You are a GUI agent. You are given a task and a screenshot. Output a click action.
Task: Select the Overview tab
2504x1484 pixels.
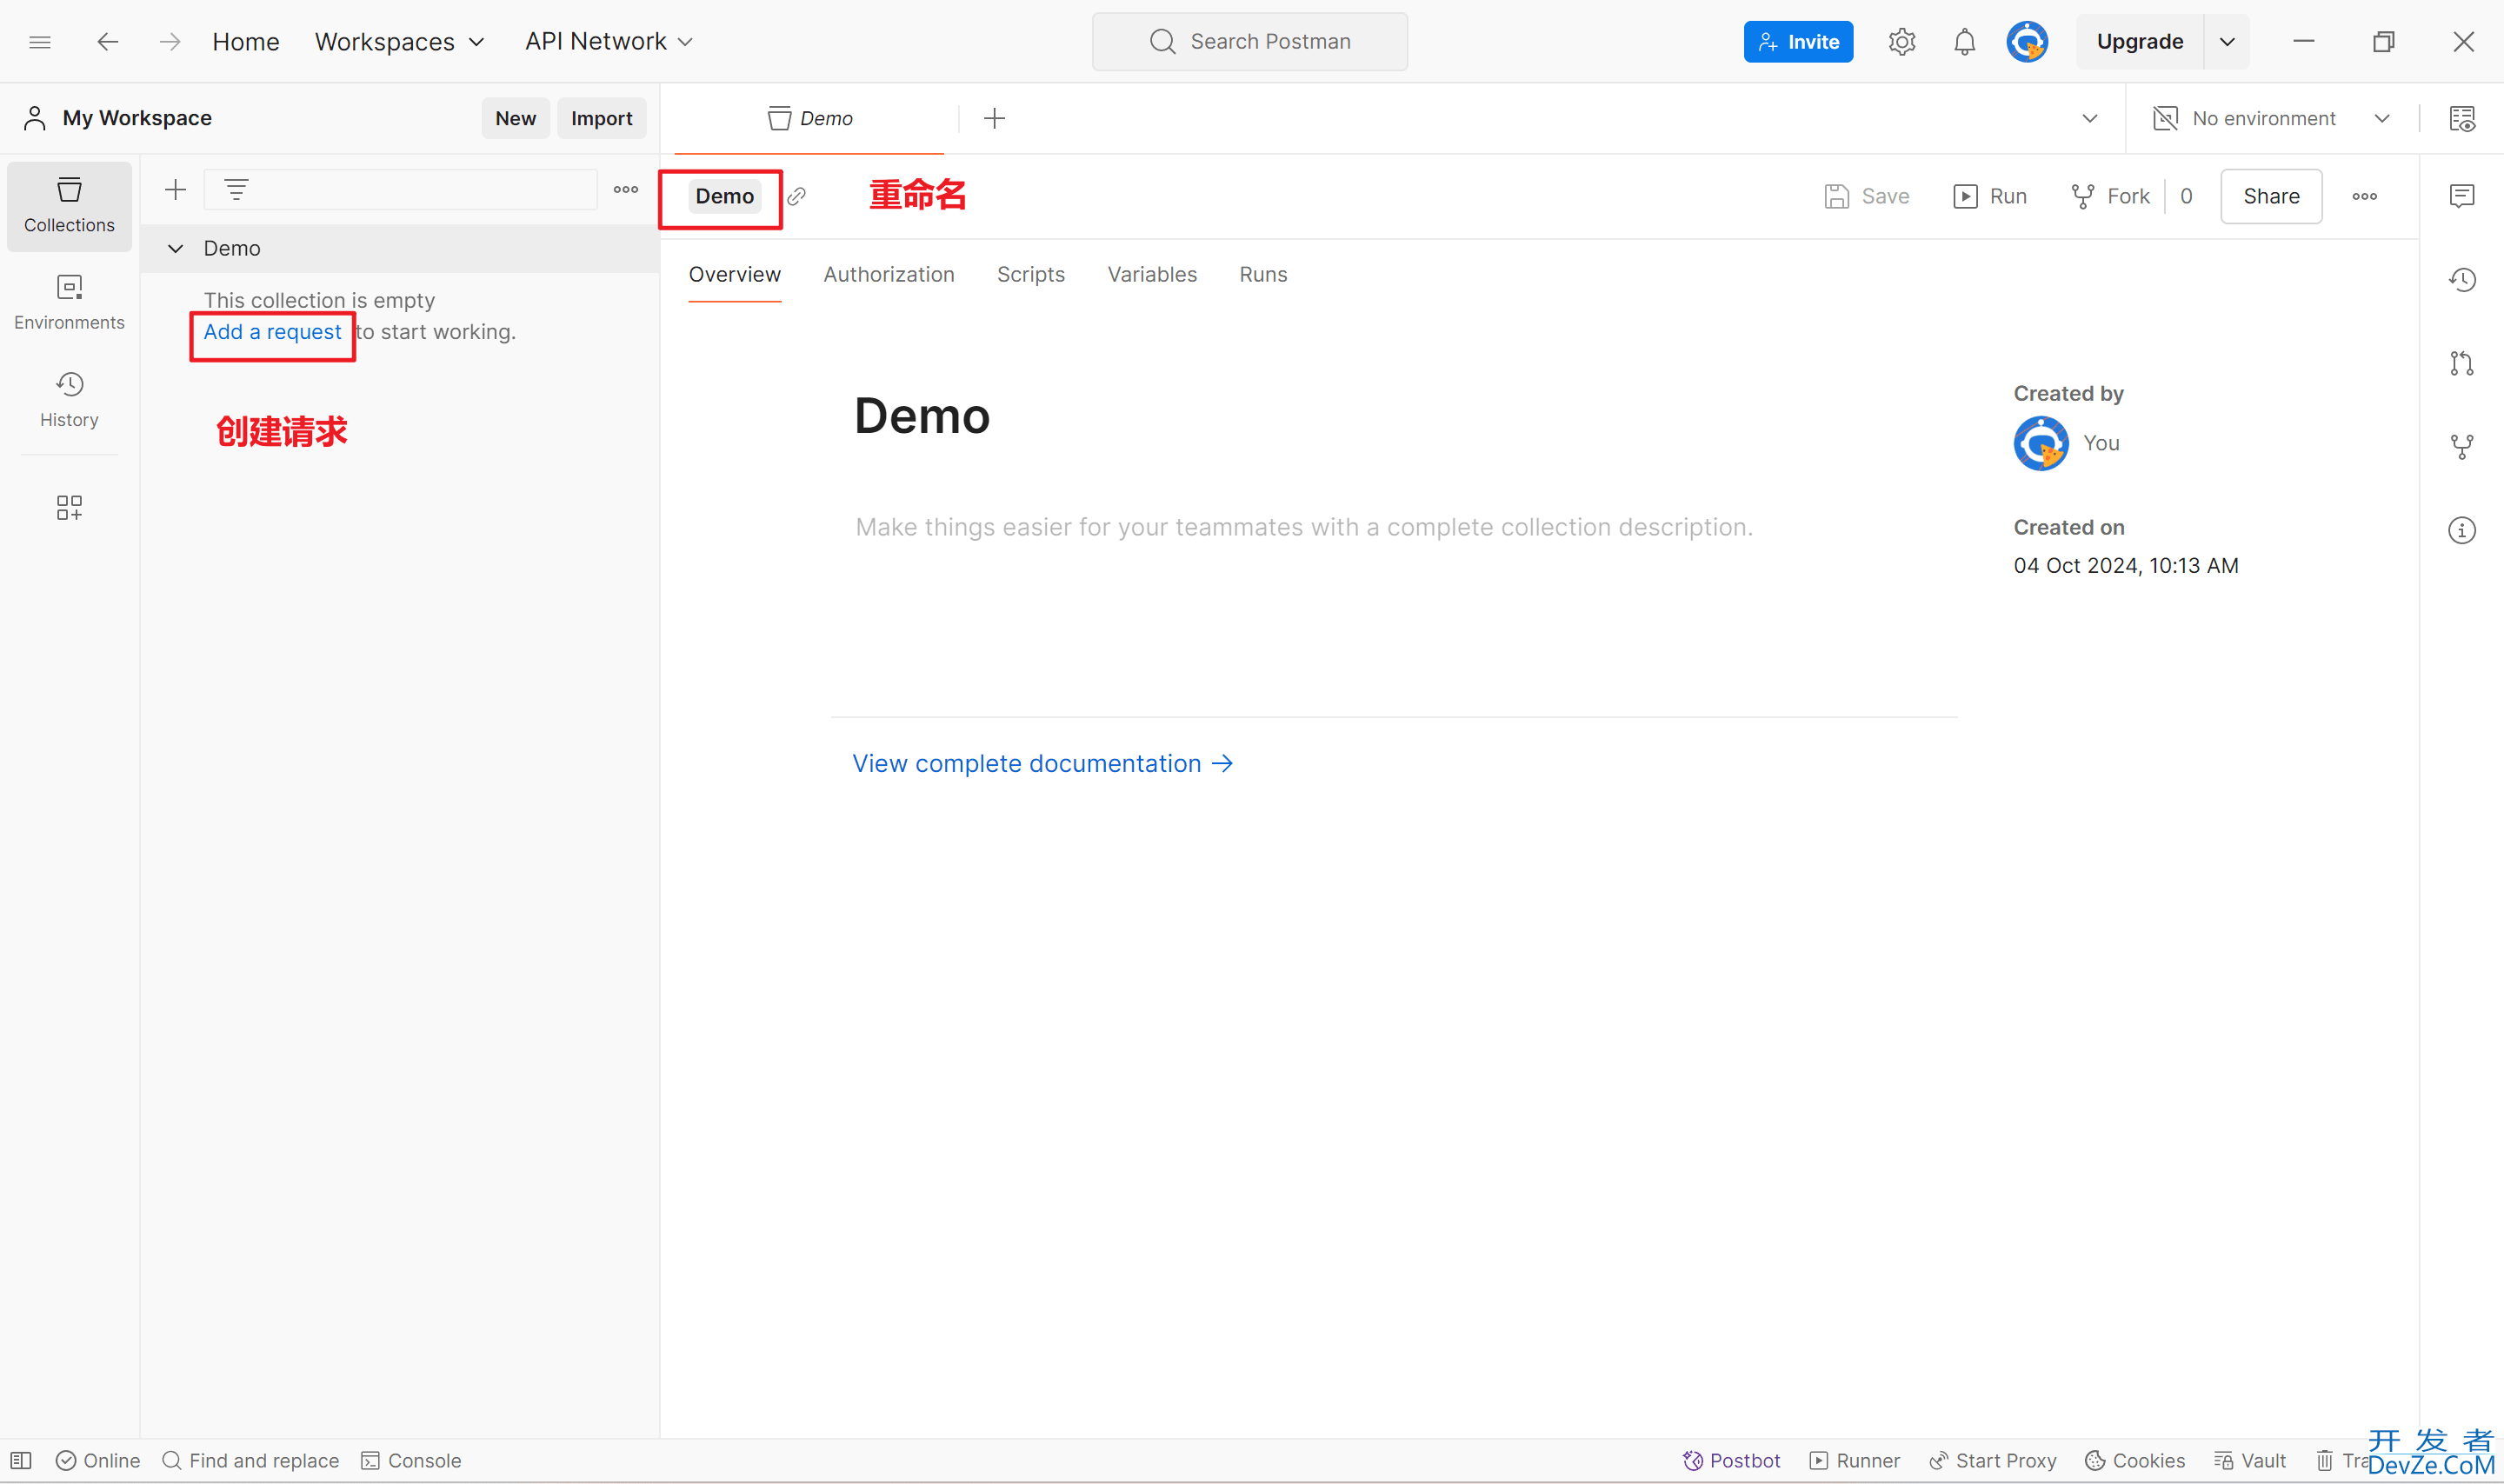coord(735,275)
